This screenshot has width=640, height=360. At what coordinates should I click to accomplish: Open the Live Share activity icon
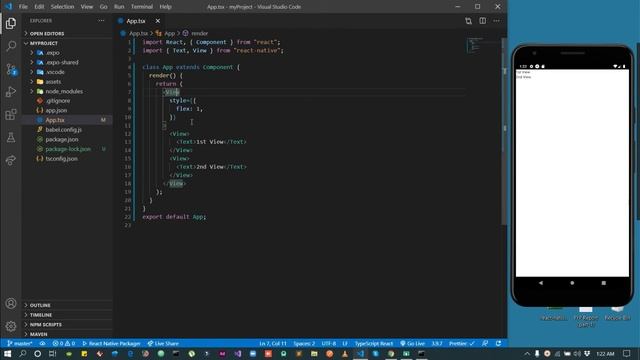[x=11, y=160]
